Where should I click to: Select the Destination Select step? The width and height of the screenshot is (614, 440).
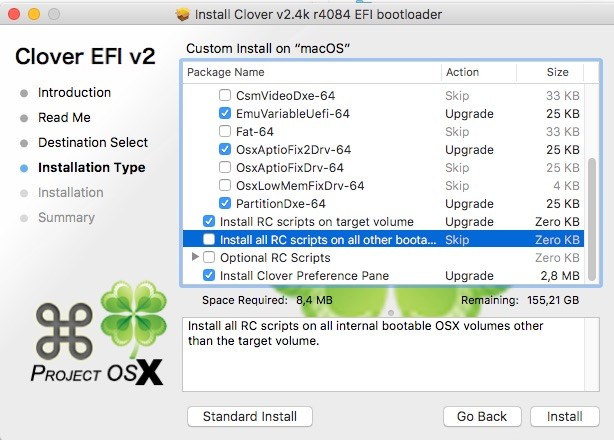(93, 142)
